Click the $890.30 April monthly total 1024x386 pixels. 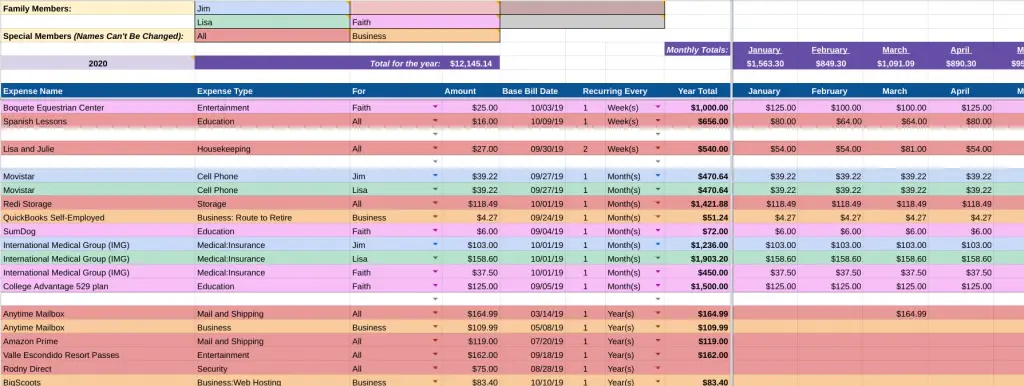point(960,63)
